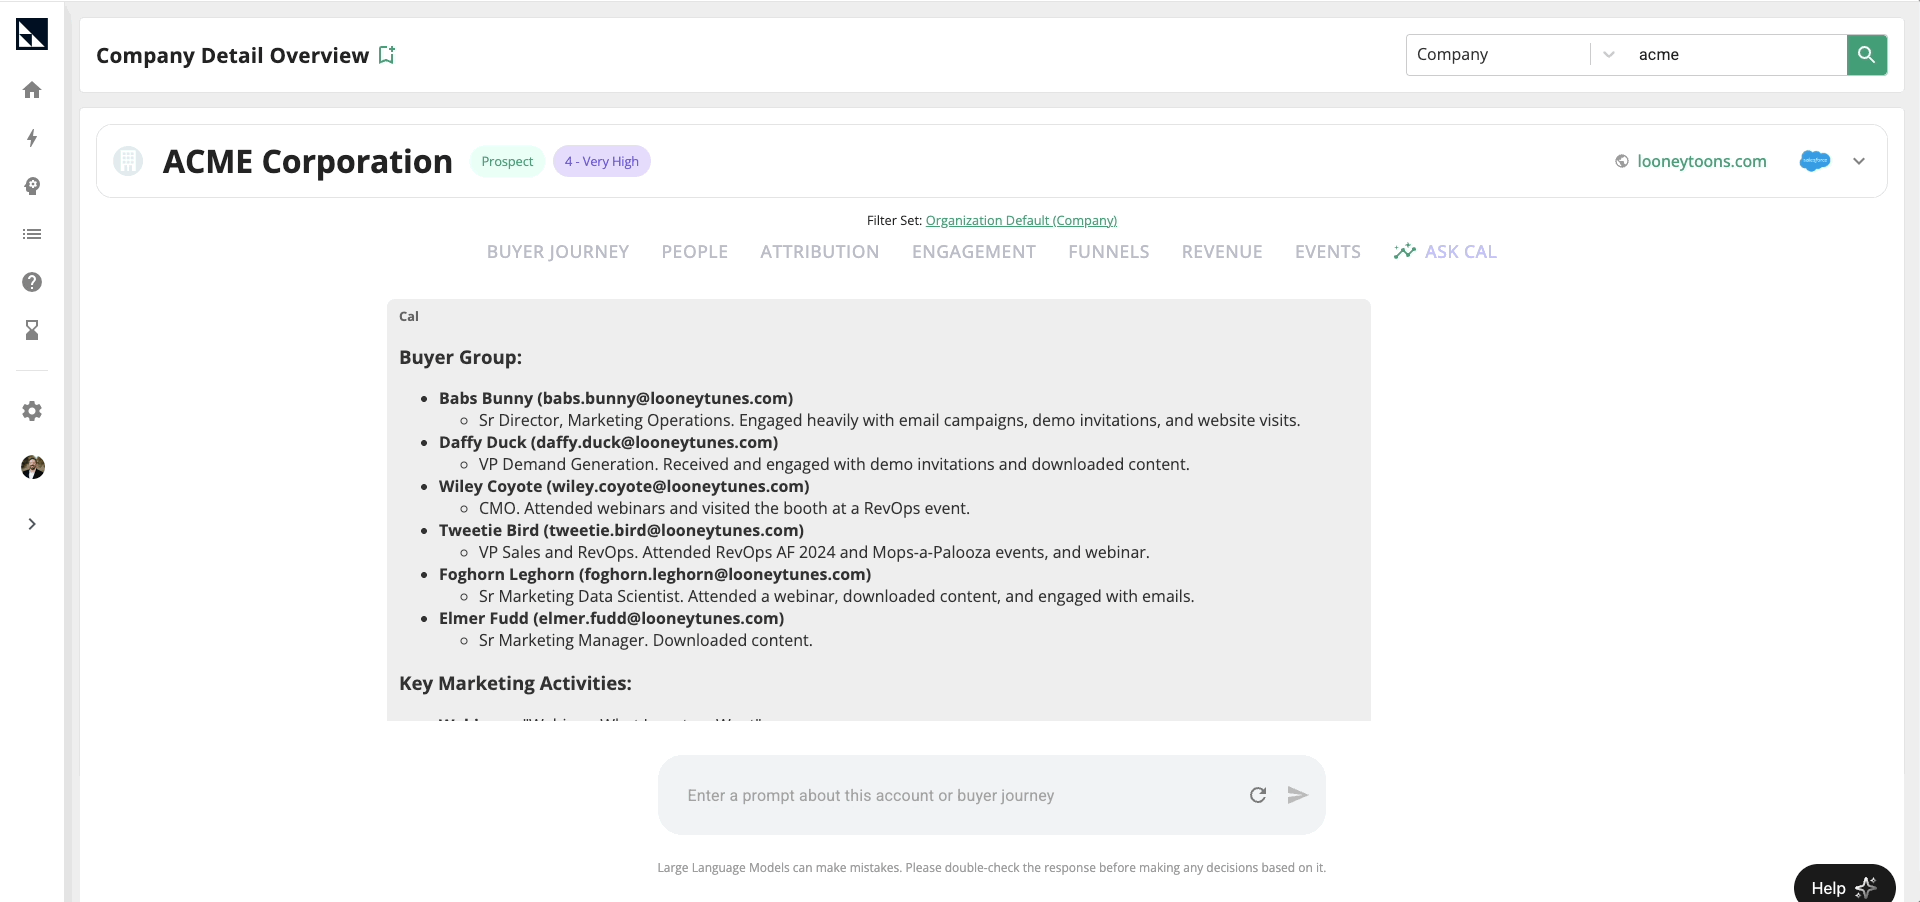Switch to the Engagement tab
The image size is (1920, 902).
973,252
